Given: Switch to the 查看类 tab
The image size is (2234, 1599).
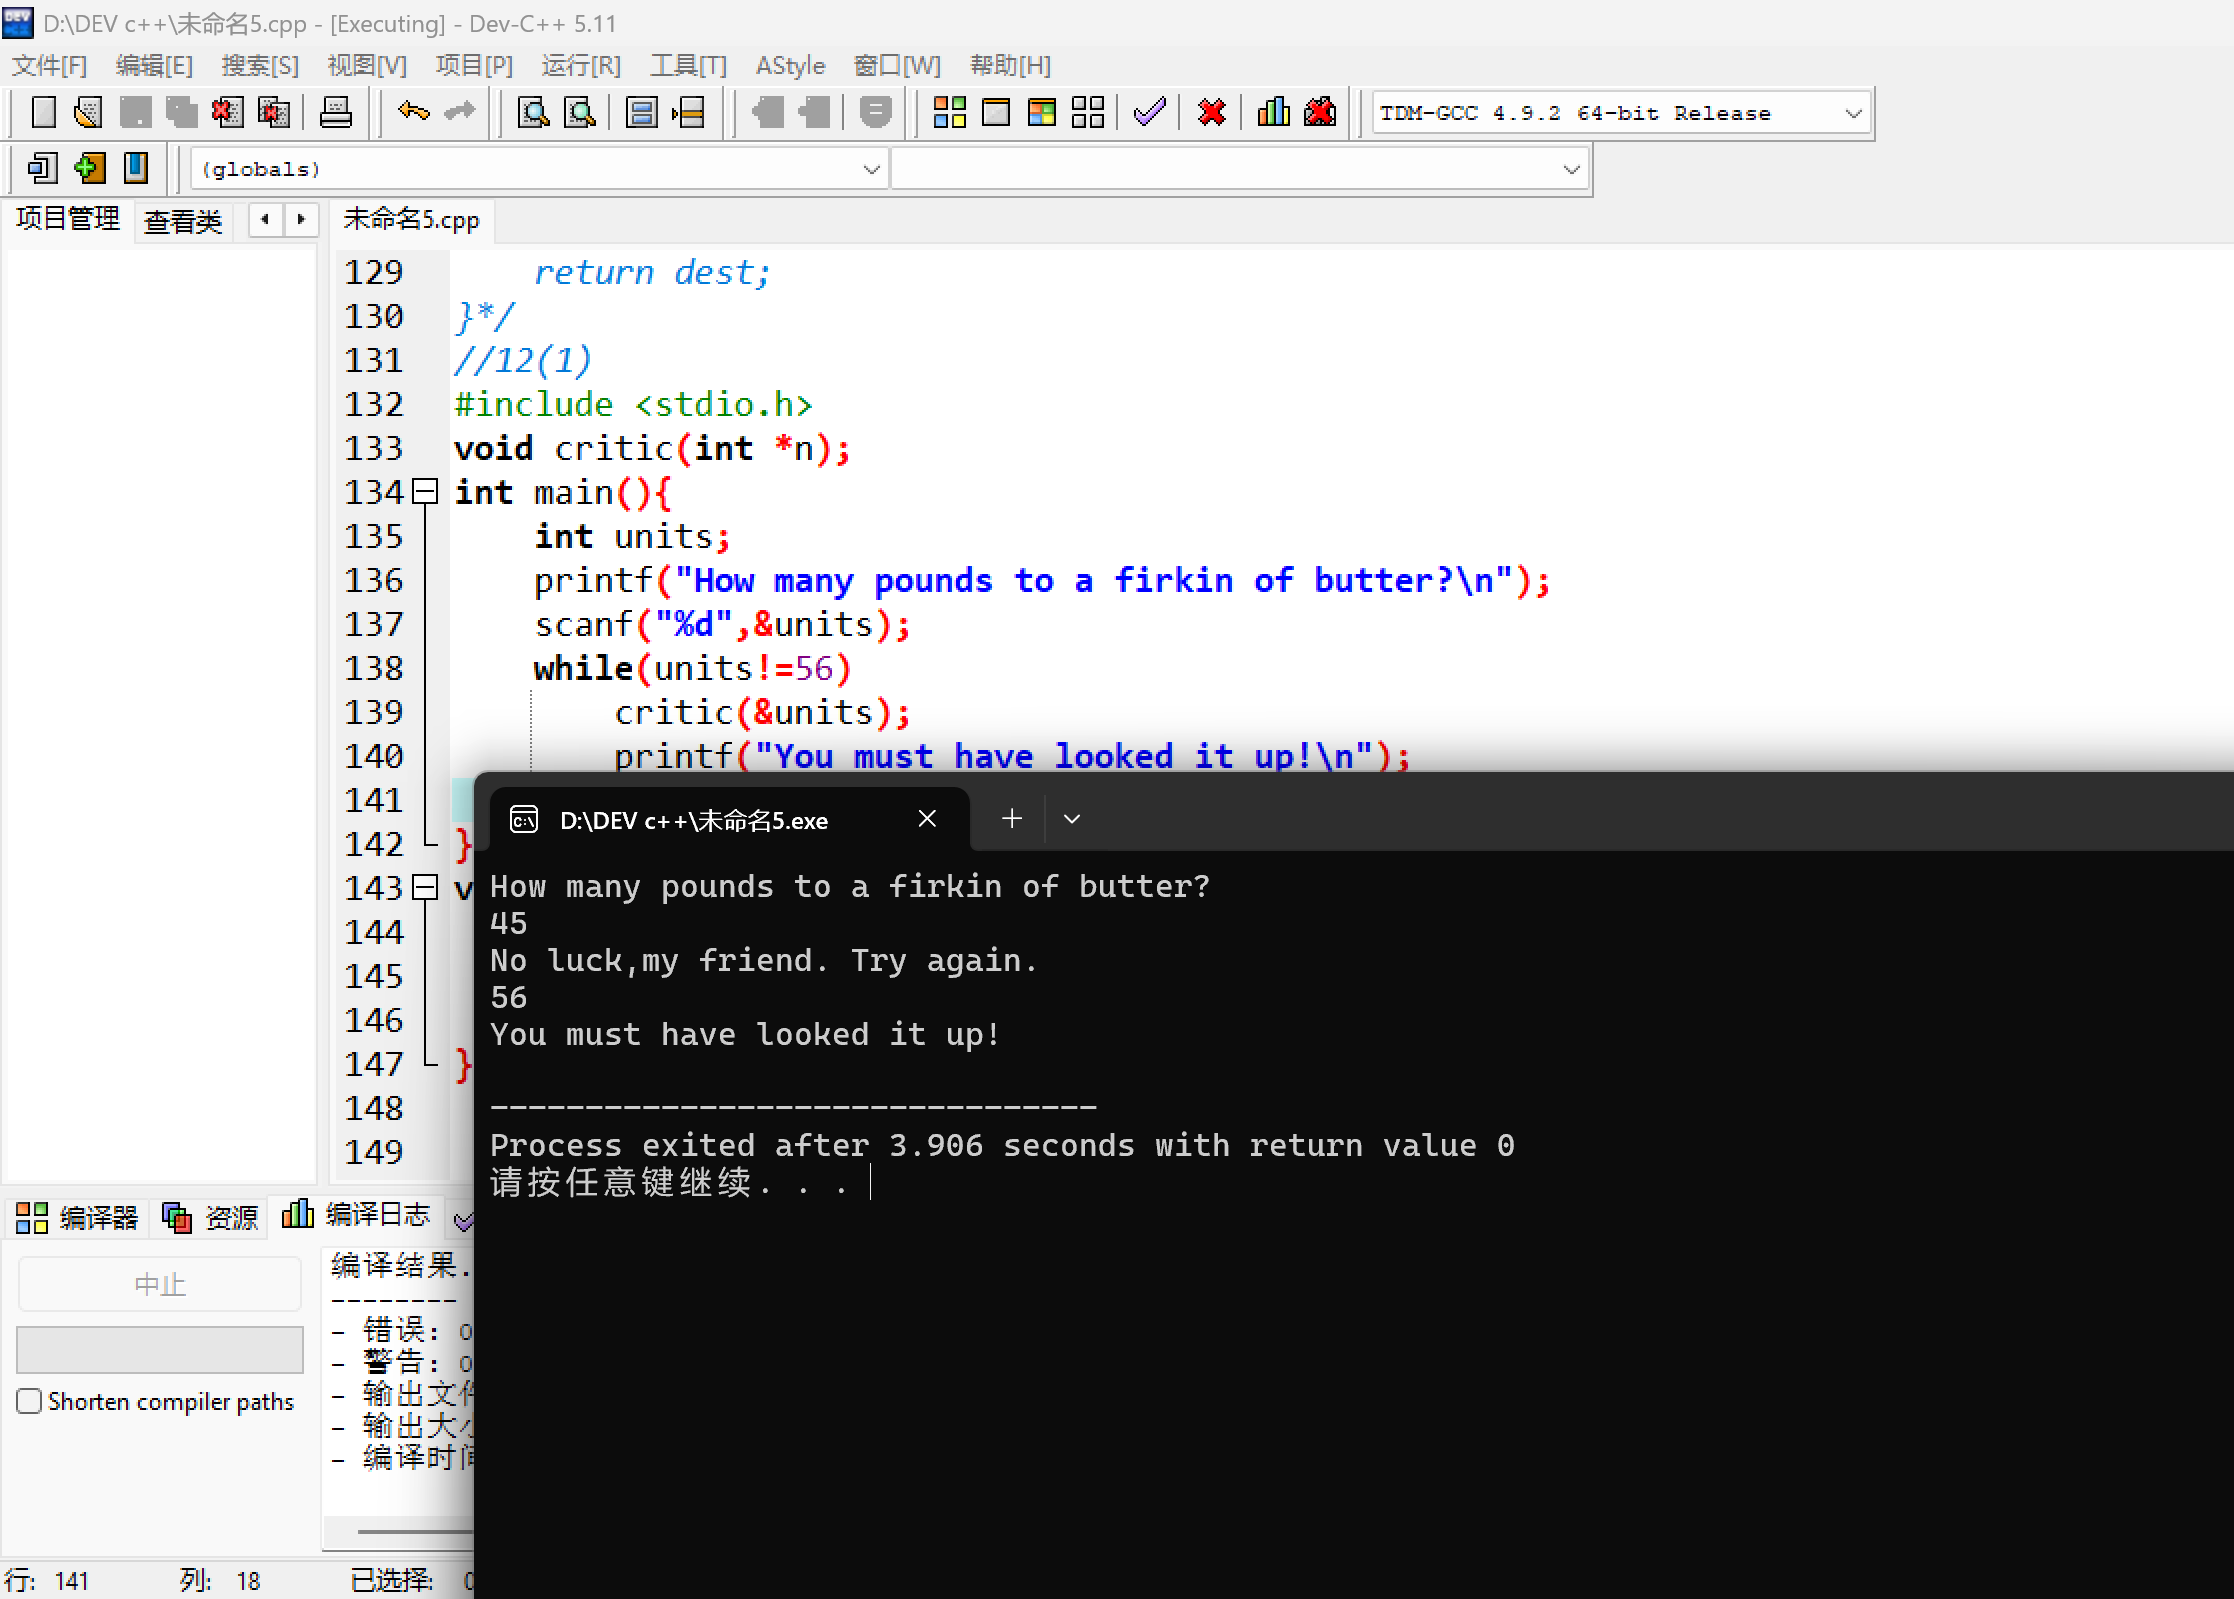Looking at the screenshot, I should [x=182, y=221].
